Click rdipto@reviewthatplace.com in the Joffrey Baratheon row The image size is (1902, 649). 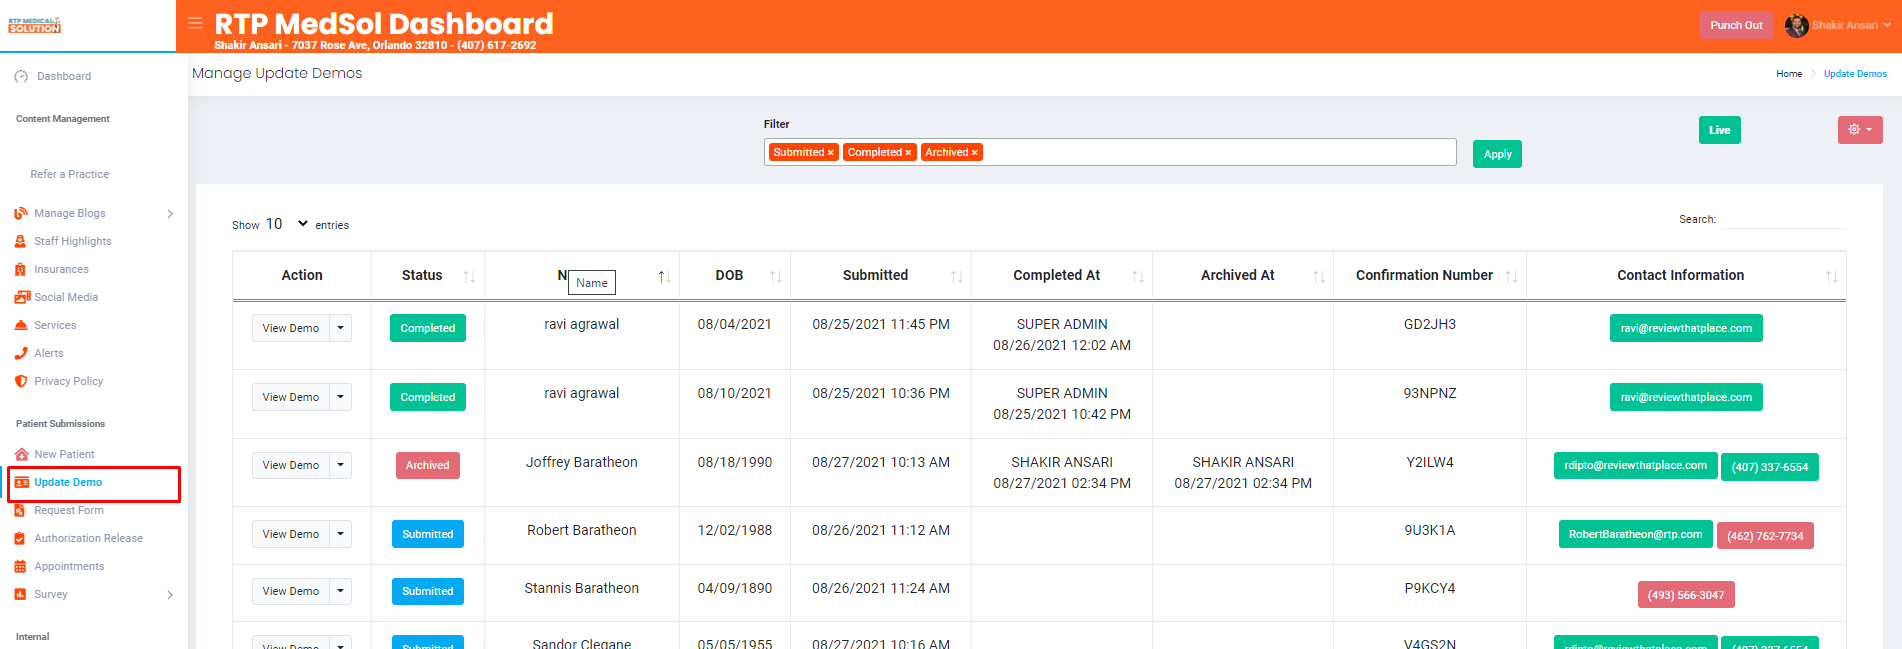1635,466
